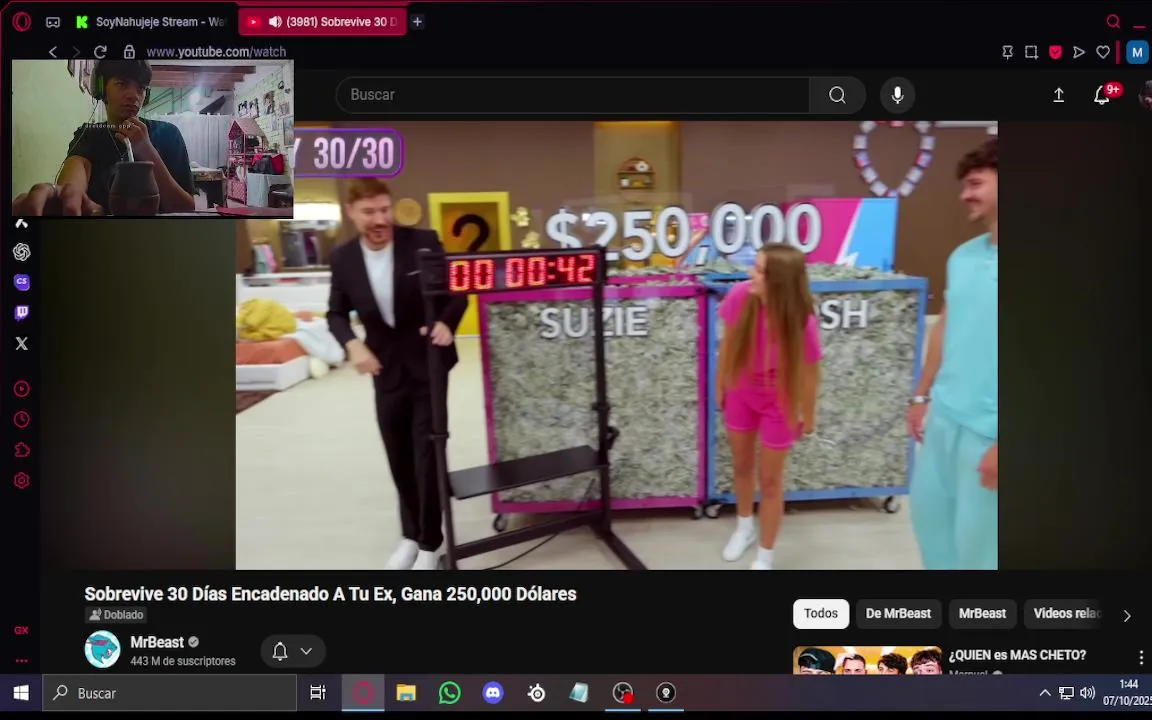Expand the subscription bell notification dropdown
1152x720 pixels.
coord(292,651)
